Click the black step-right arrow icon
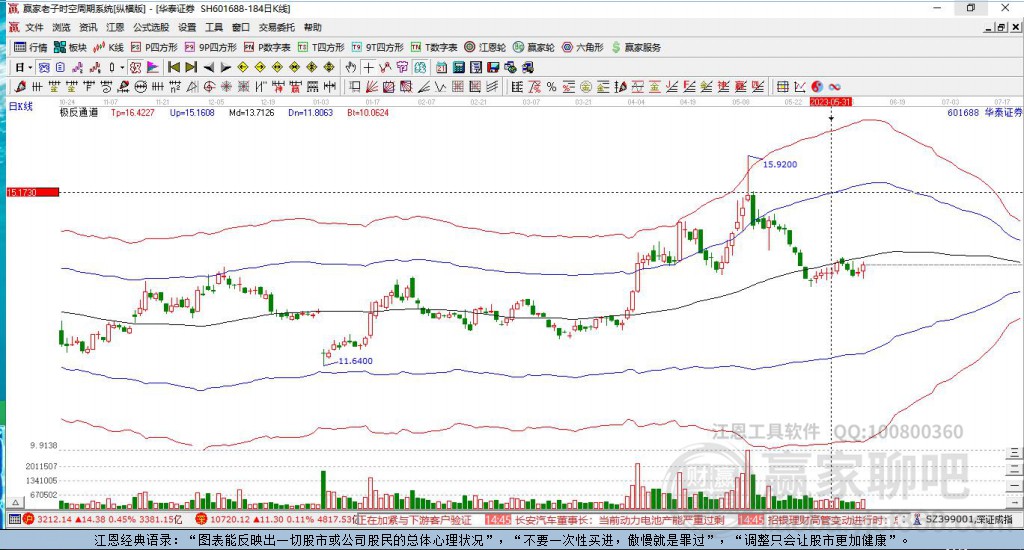 click(x=225, y=67)
